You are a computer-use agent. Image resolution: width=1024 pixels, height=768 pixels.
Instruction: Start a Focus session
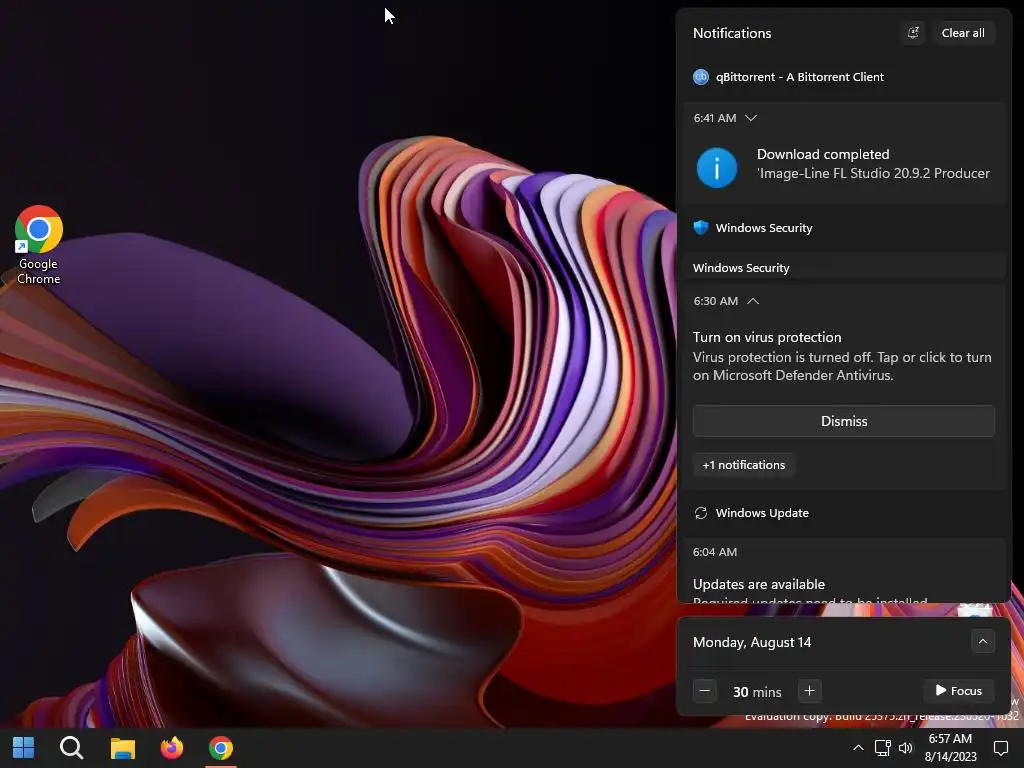(958, 691)
